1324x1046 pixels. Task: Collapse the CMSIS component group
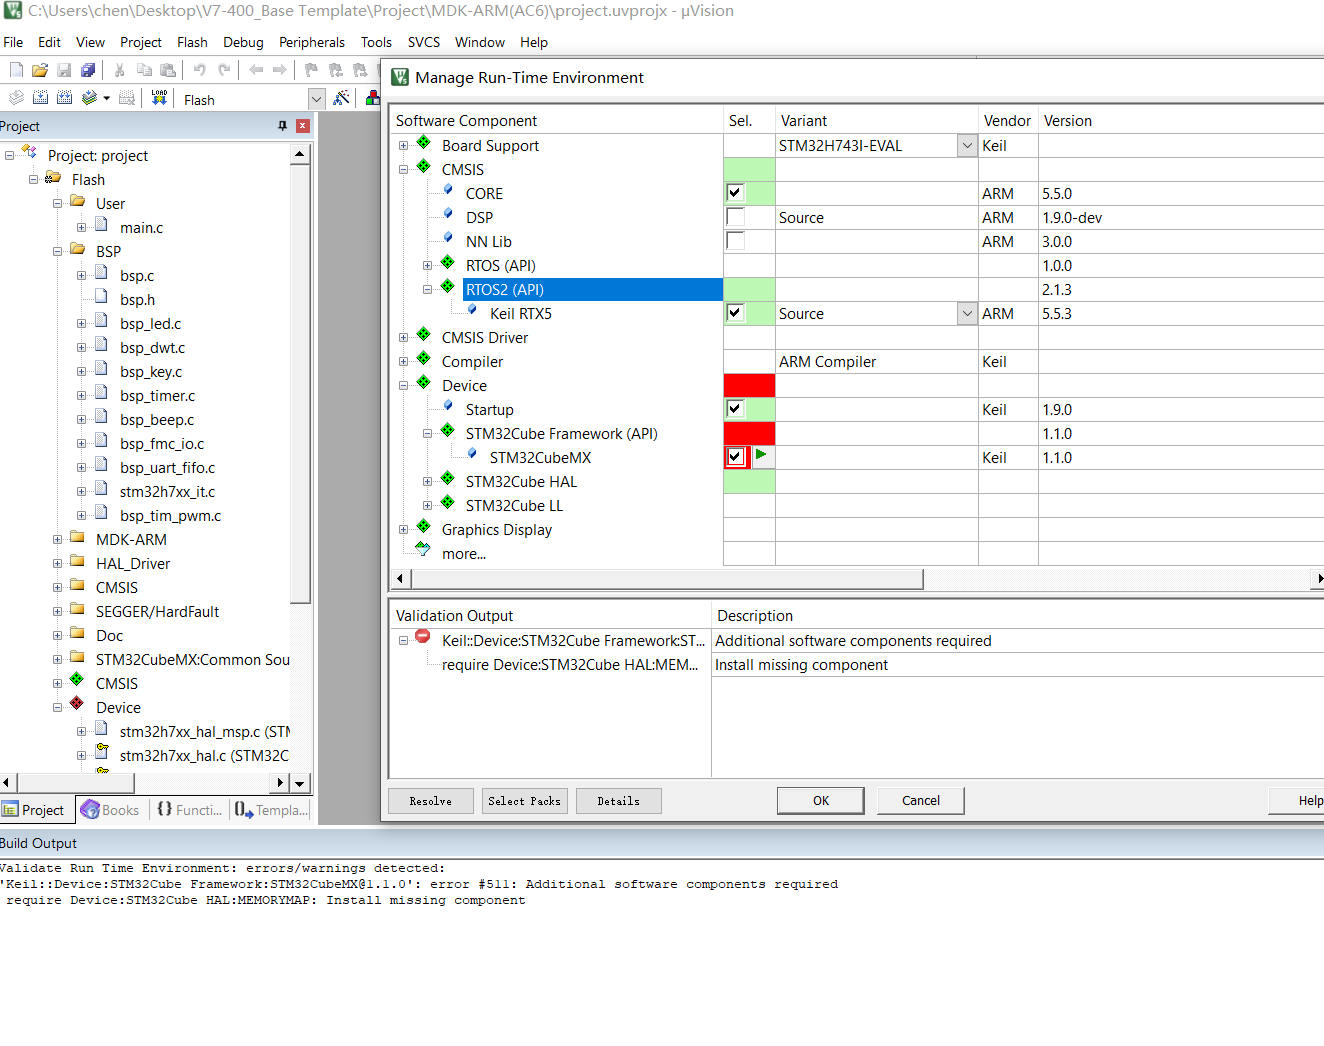click(x=404, y=169)
